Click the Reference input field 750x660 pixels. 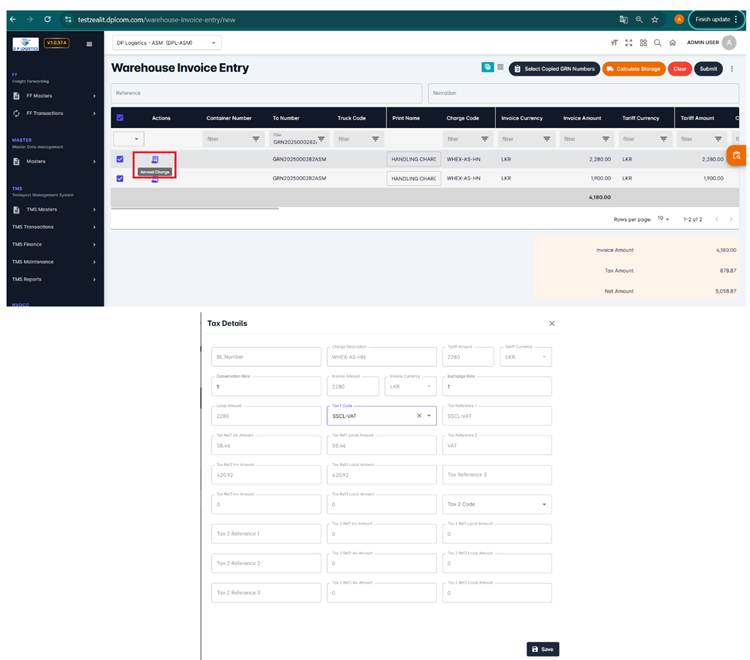tap(266, 93)
